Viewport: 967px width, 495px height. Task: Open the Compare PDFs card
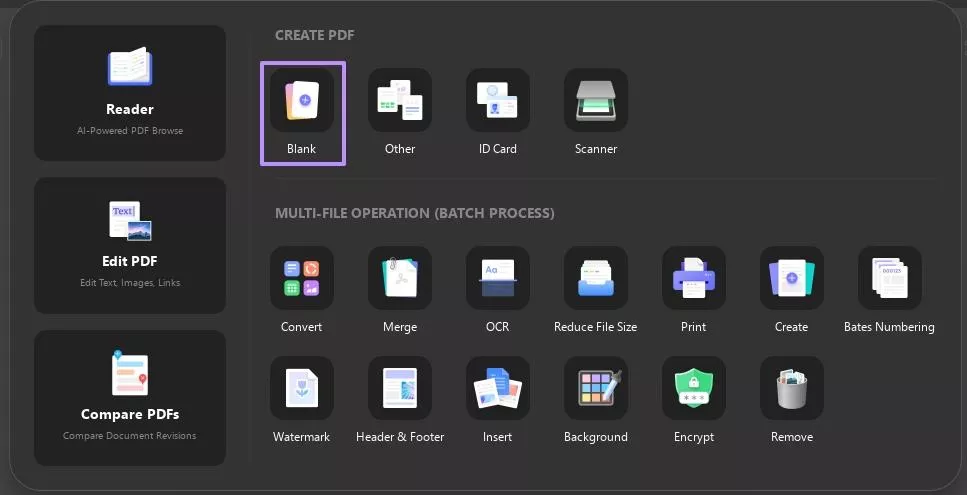(130, 398)
